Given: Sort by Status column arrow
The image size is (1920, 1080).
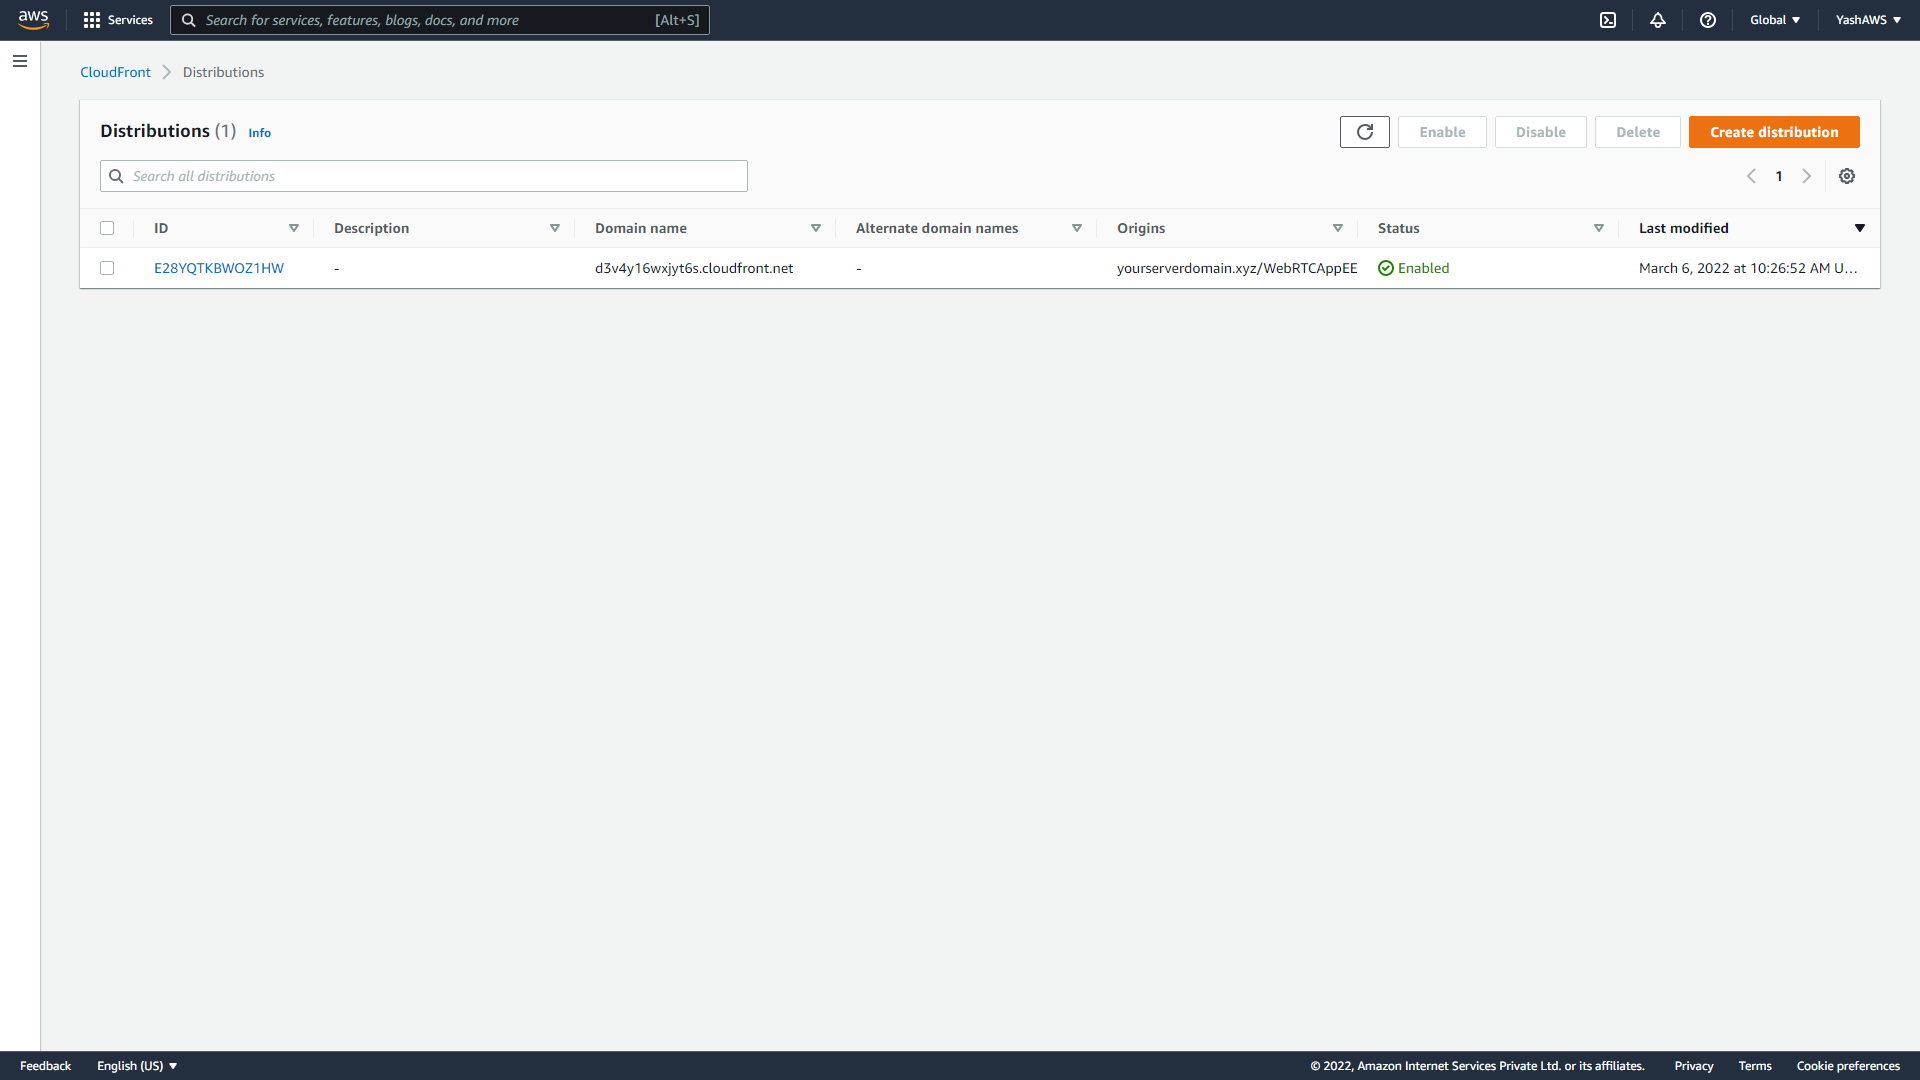Looking at the screenshot, I should tap(1599, 228).
